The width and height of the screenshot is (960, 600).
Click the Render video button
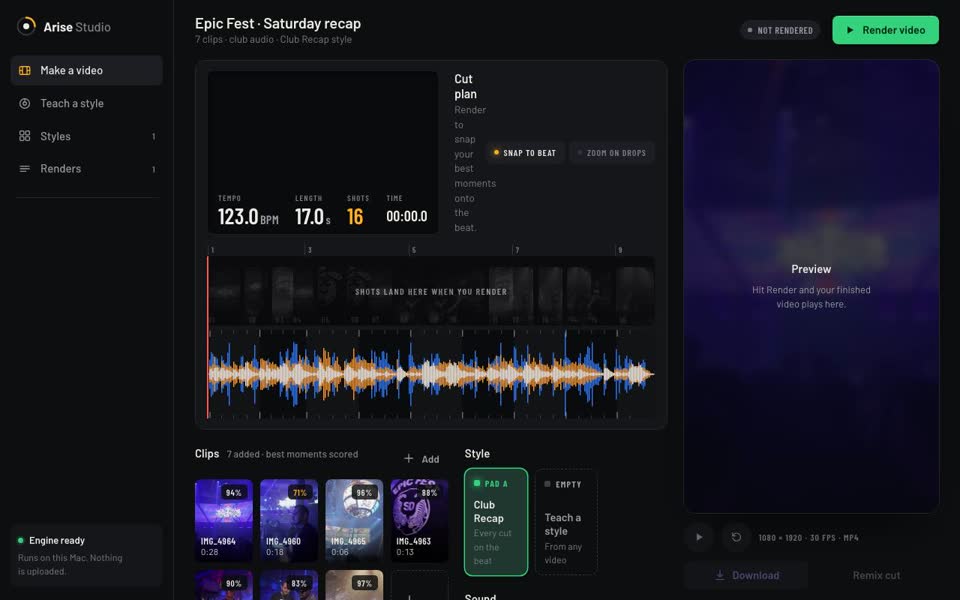885,30
